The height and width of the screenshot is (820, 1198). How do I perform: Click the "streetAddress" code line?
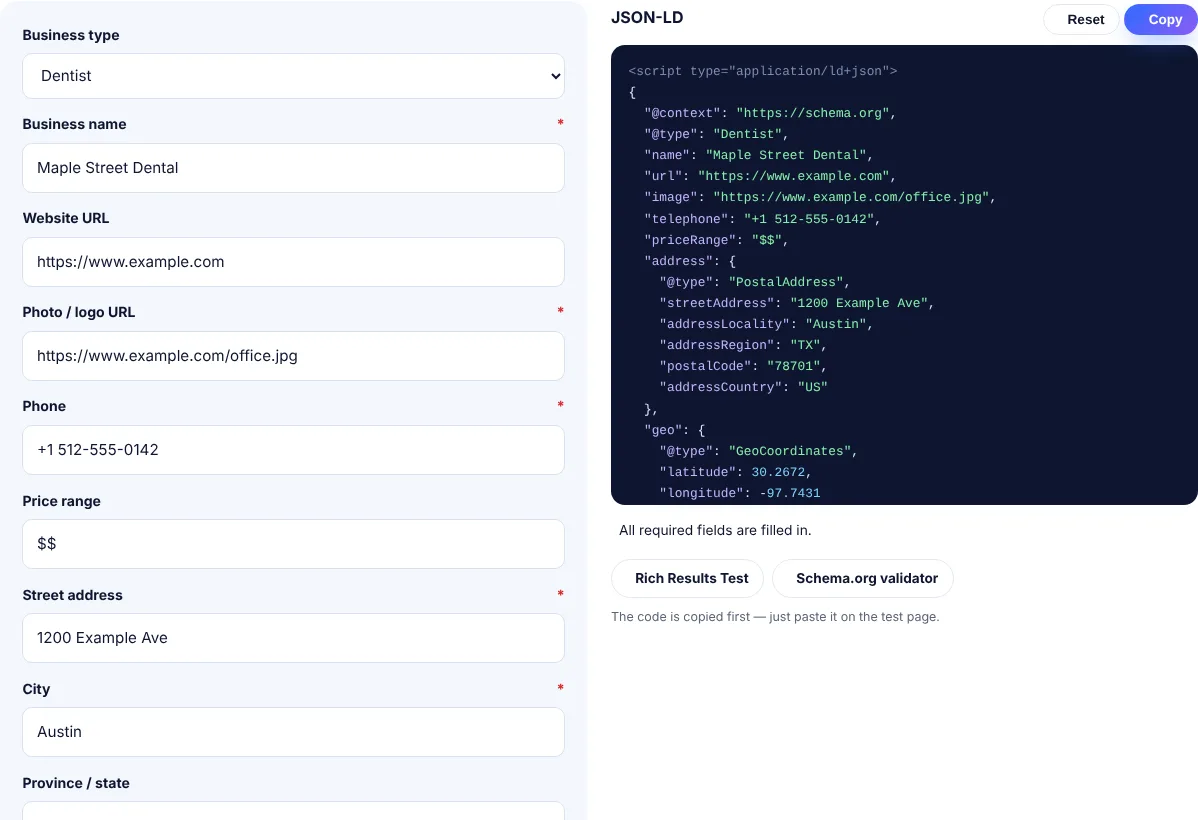click(x=797, y=303)
